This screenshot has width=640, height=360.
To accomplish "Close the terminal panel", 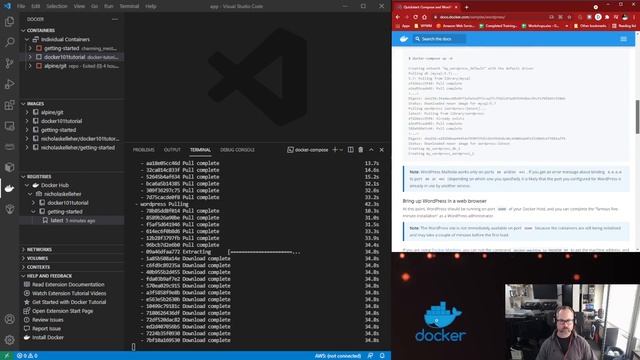I will pyautogui.click(x=382, y=150).
